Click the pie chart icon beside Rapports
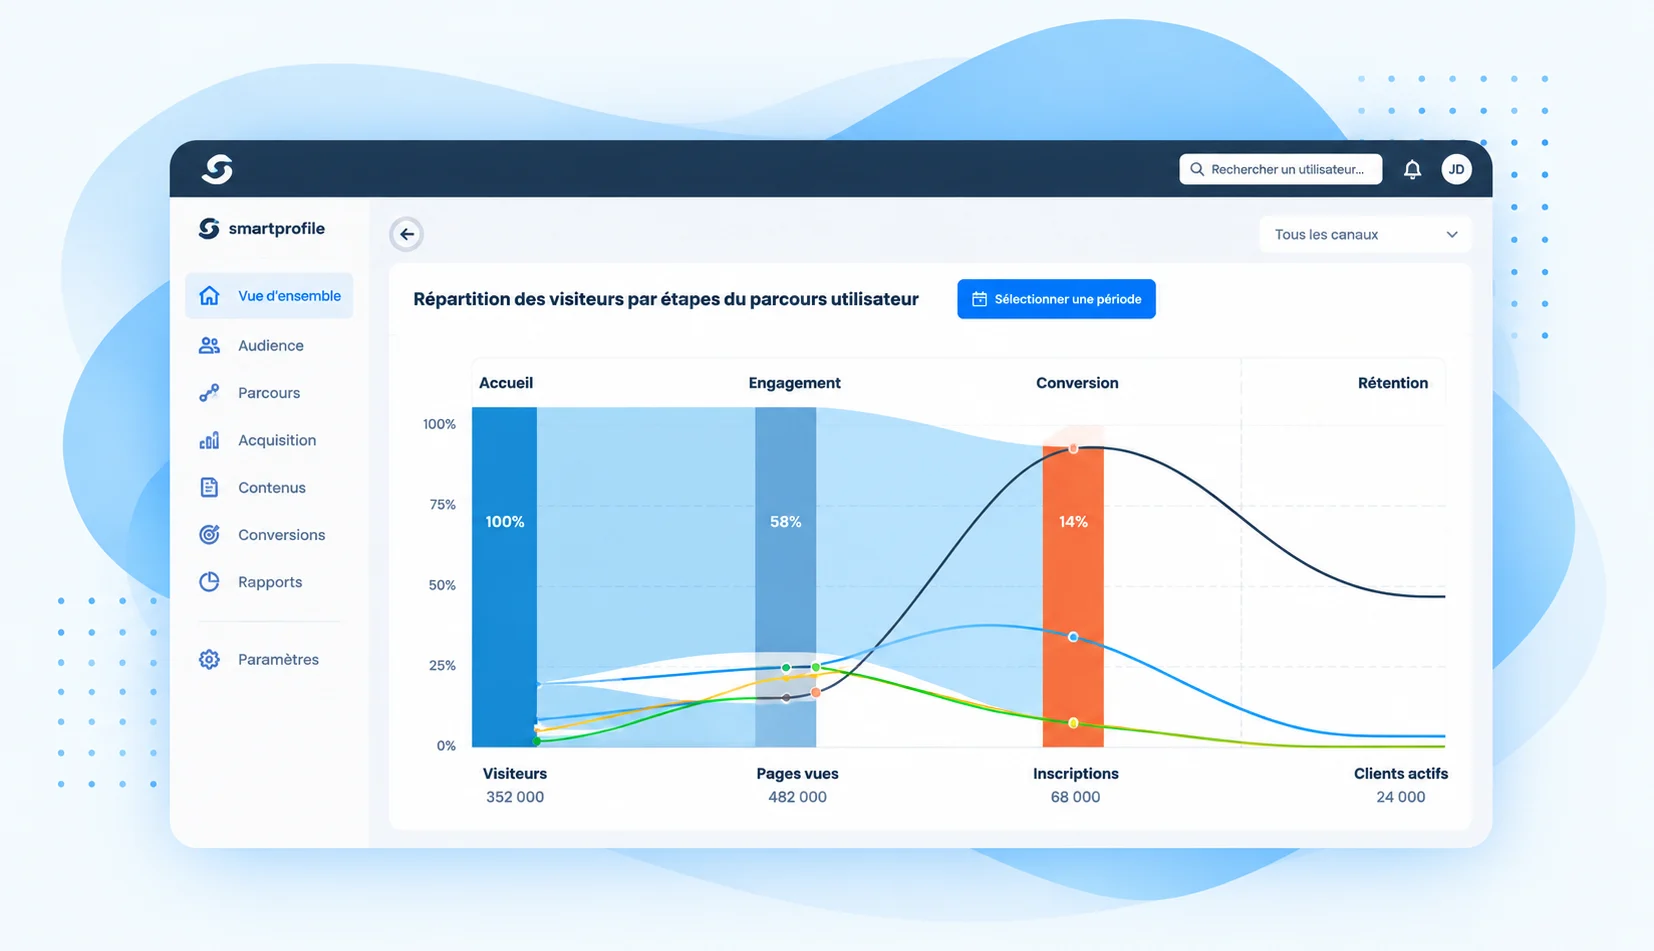The image size is (1654, 951). tap(209, 582)
